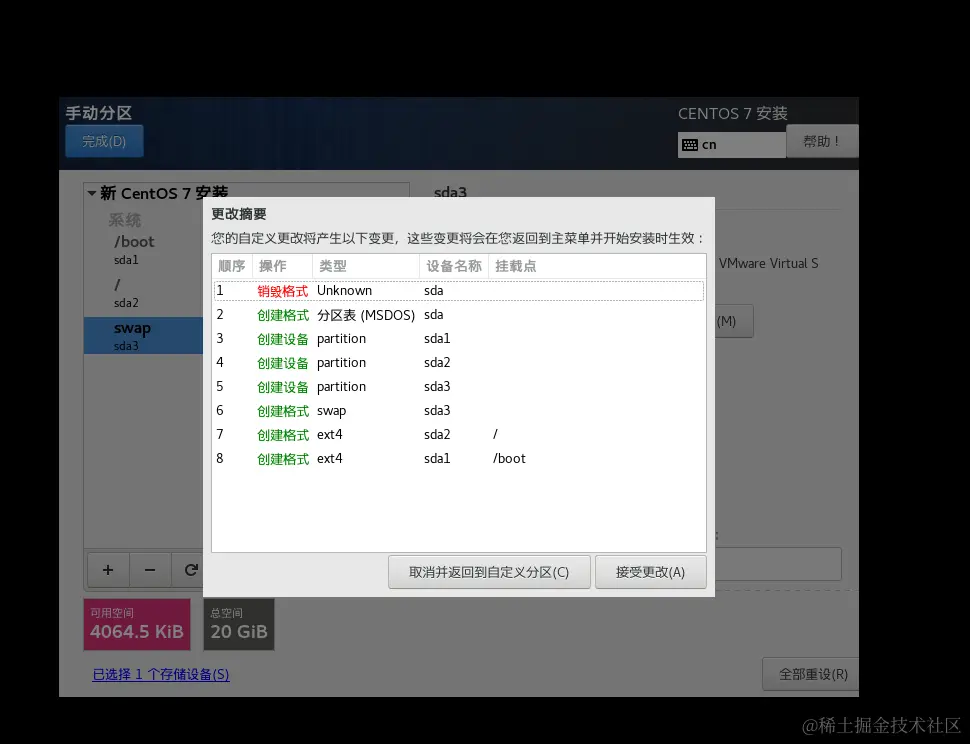
Task: Select row 5 创建设备 partition sda3
Action: [x=458, y=387]
